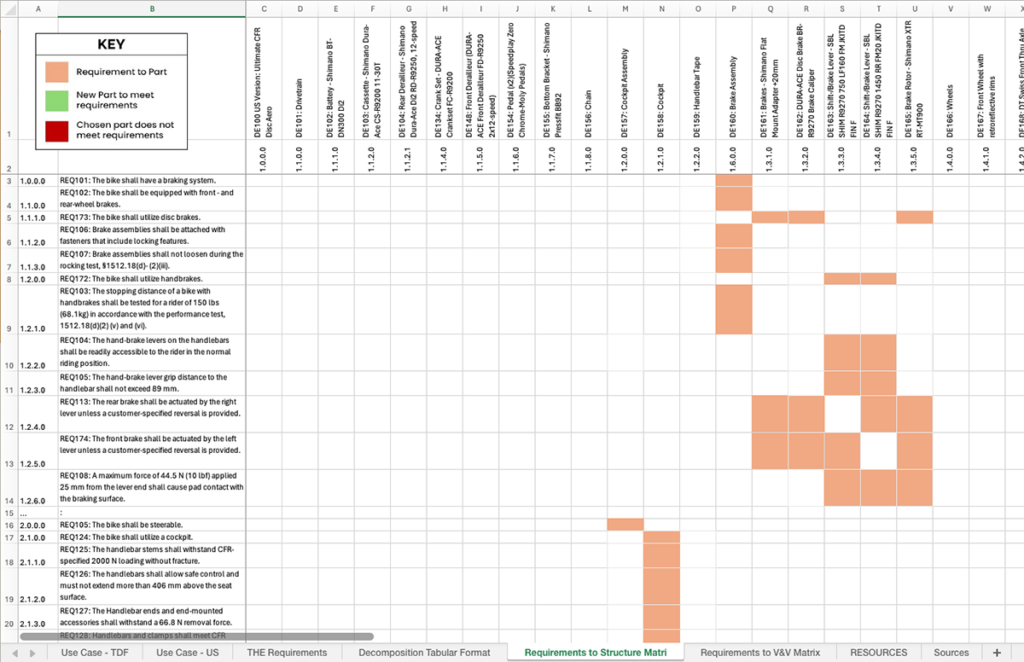Screen dimensions: 1024x662
Task: Select the Sources sheet tab
Action: [951, 652]
